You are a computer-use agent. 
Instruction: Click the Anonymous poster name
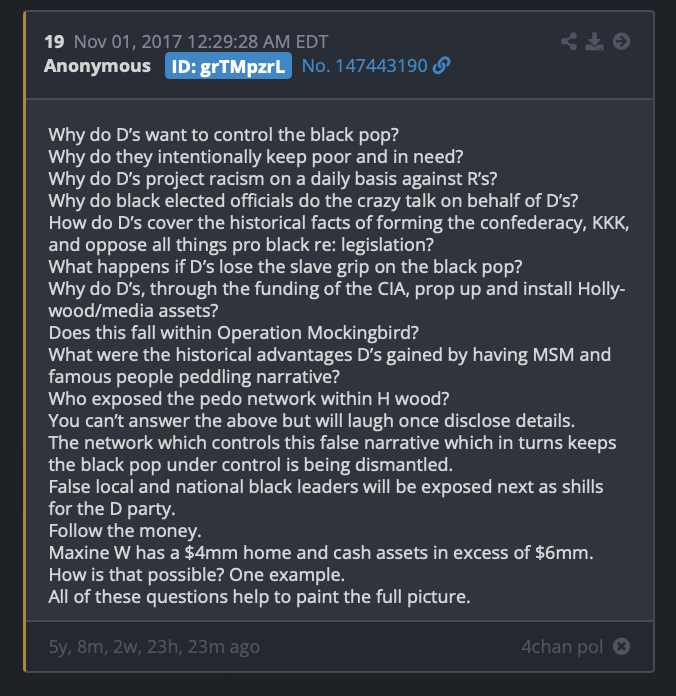(x=97, y=66)
